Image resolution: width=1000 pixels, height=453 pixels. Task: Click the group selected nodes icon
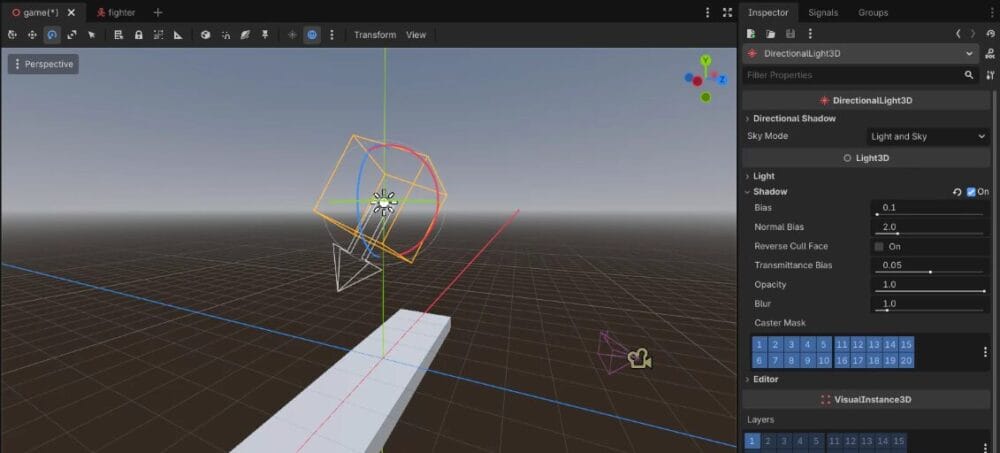click(158, 35)
